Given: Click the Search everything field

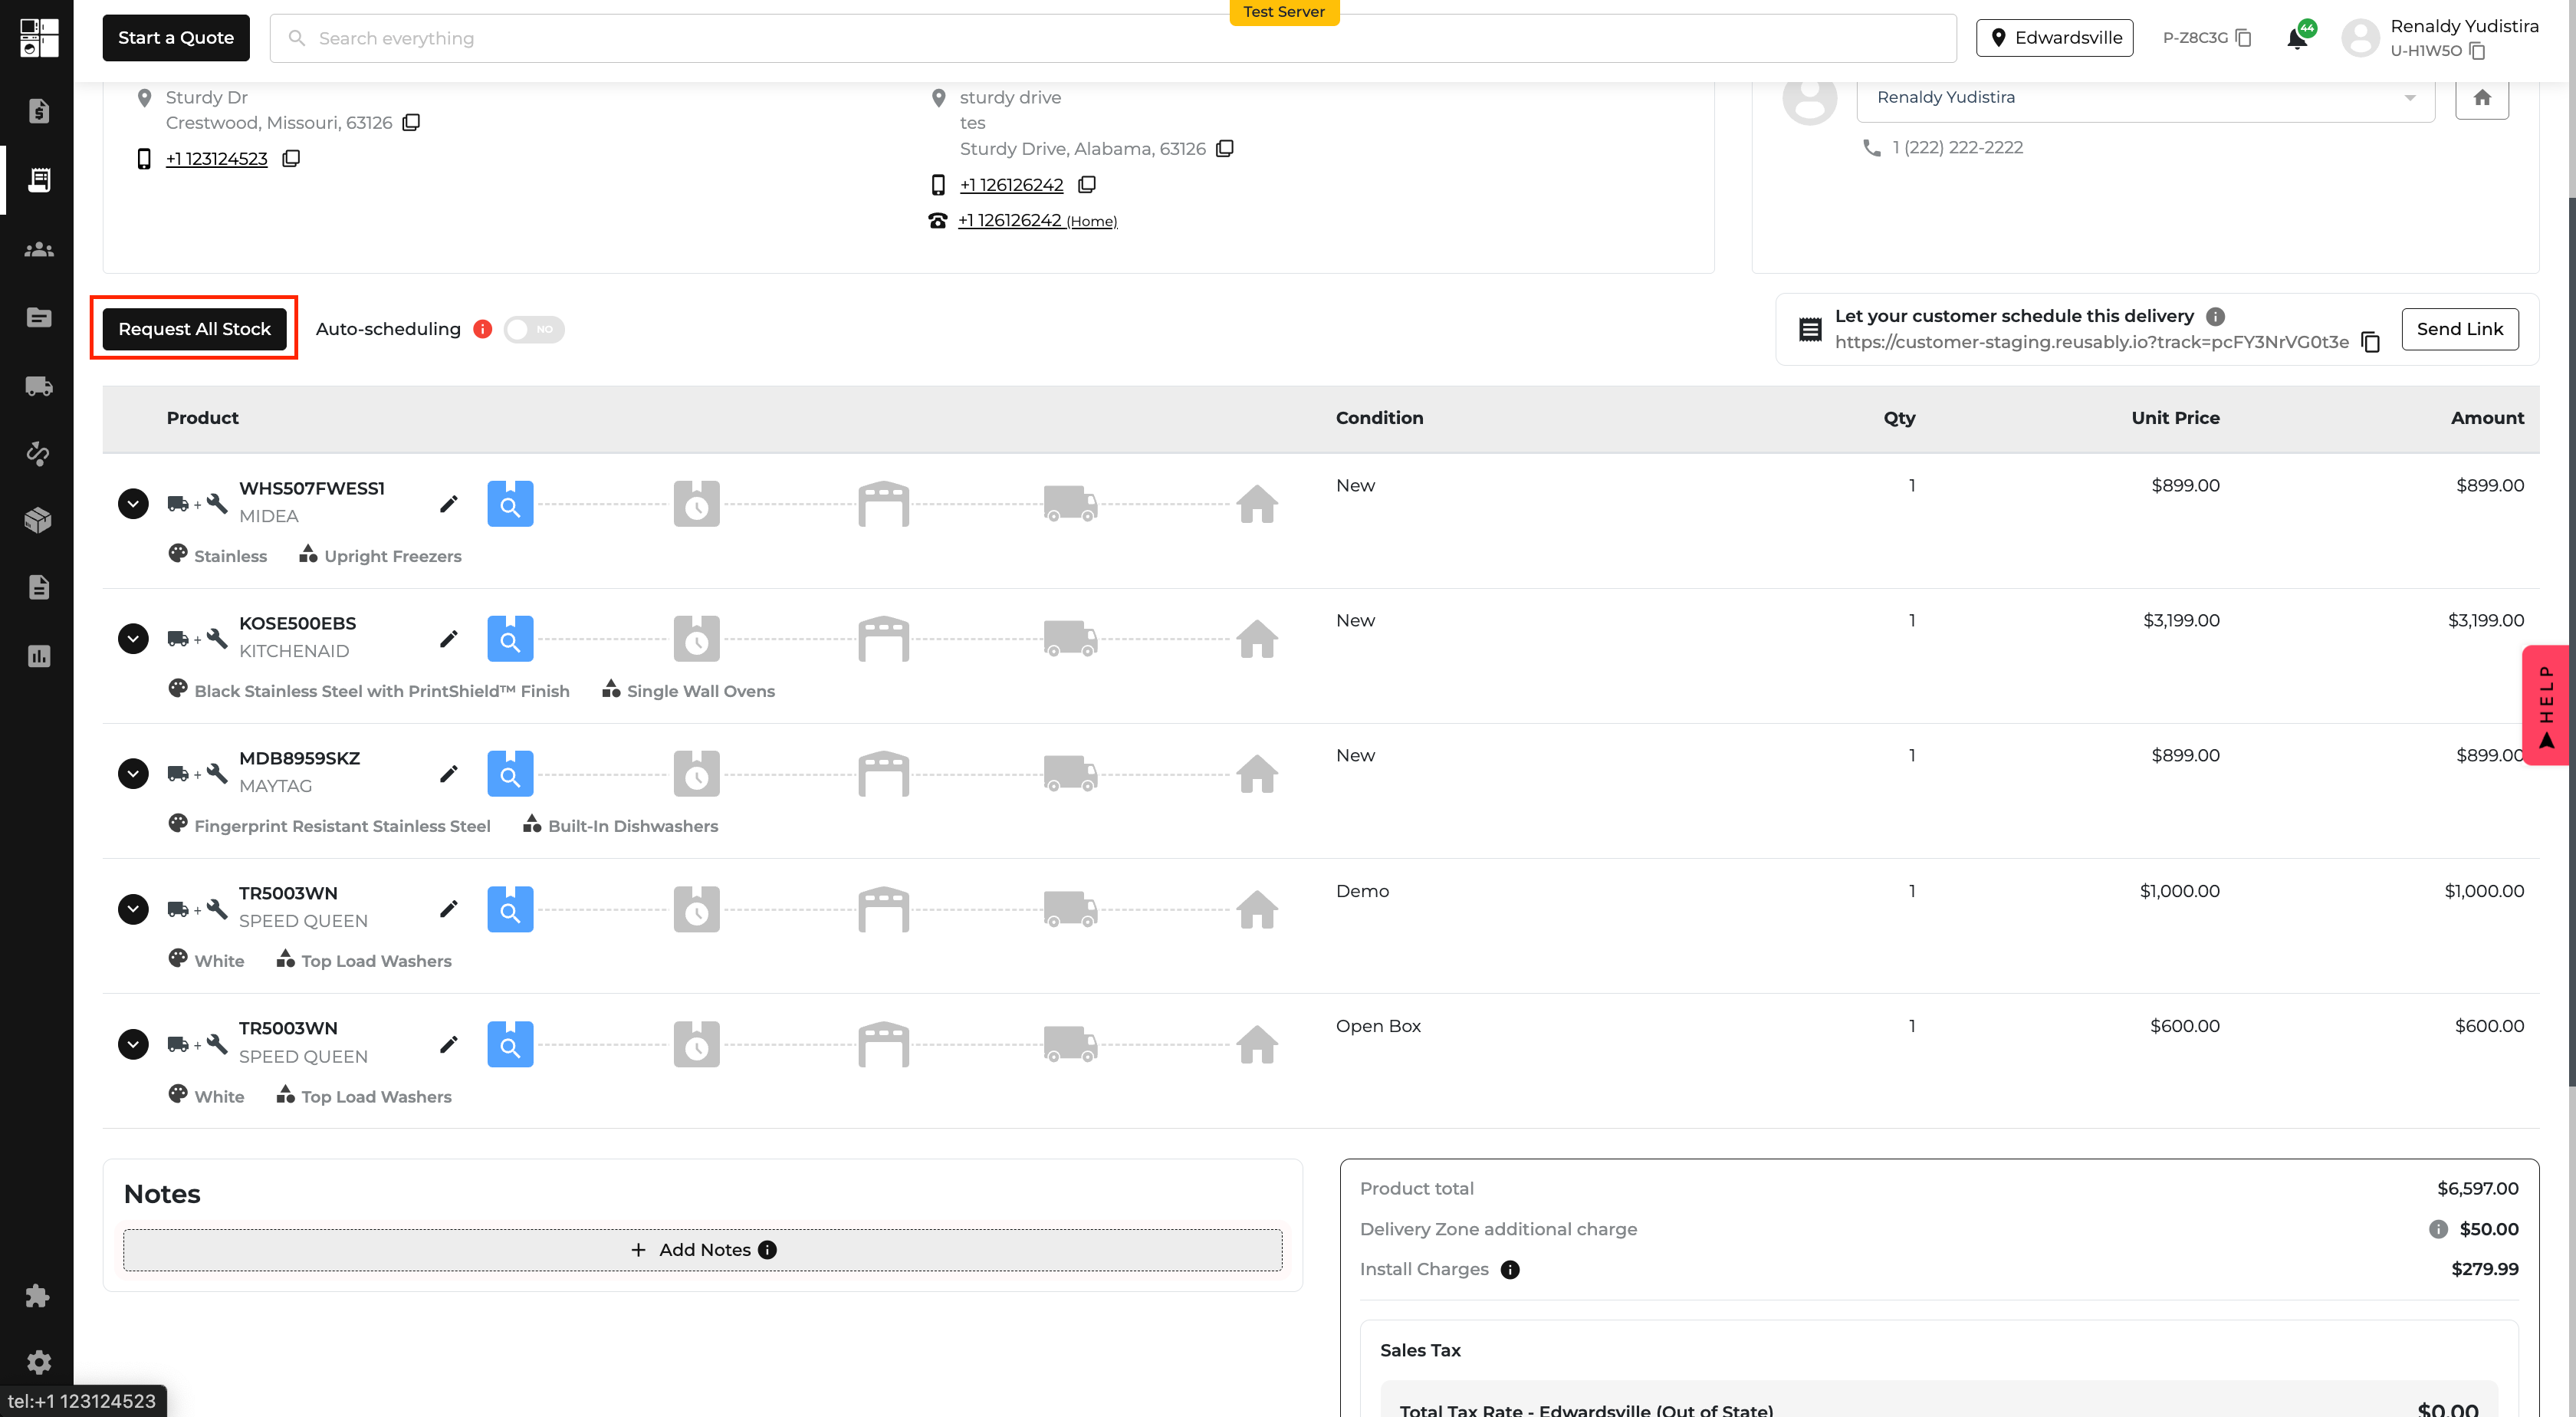Looking at the screenshot, I should pos(1110,38).
